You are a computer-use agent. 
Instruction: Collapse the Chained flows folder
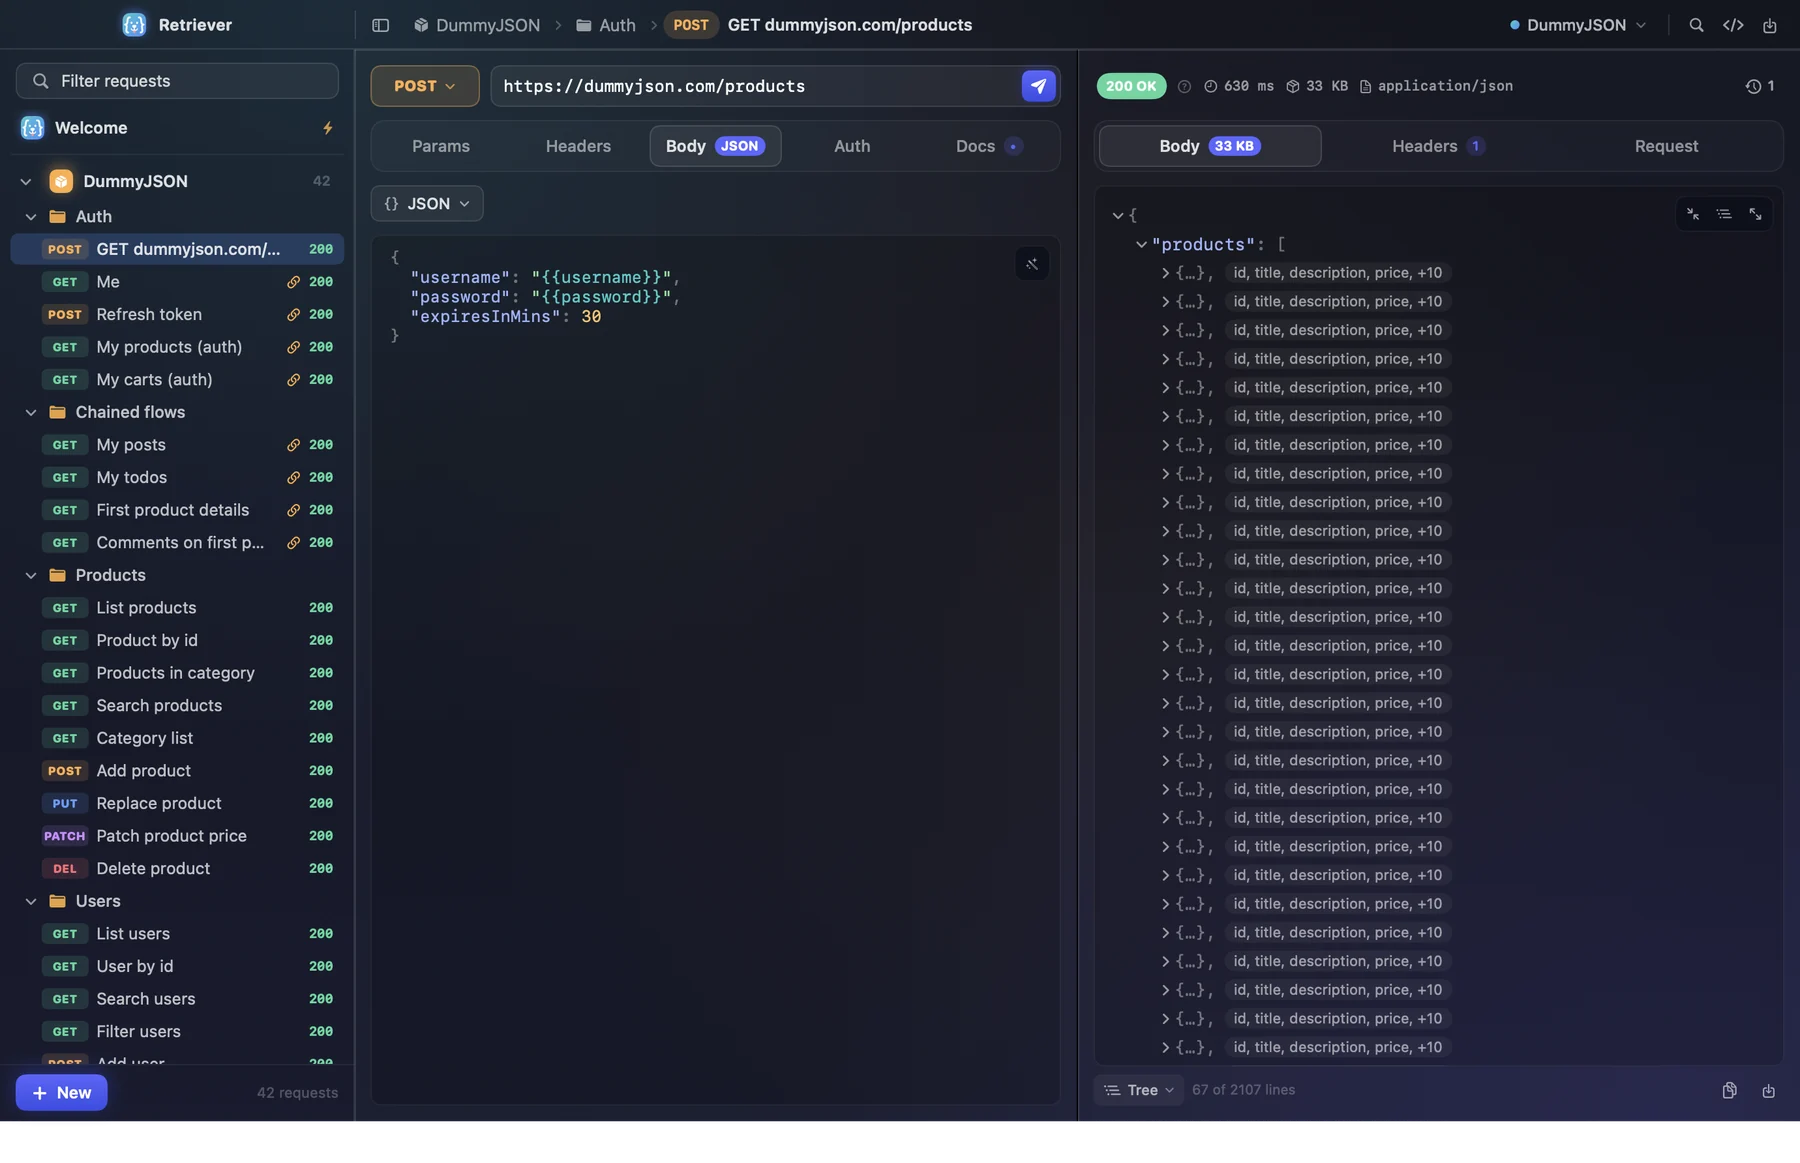point(31,412)
